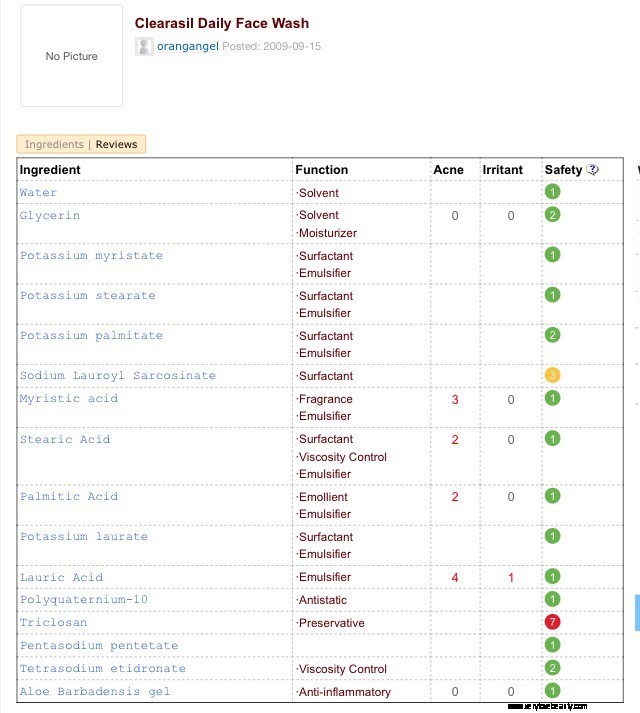
Task: Click the Moisturizer function for Glycerin
Action: (328, 233)
